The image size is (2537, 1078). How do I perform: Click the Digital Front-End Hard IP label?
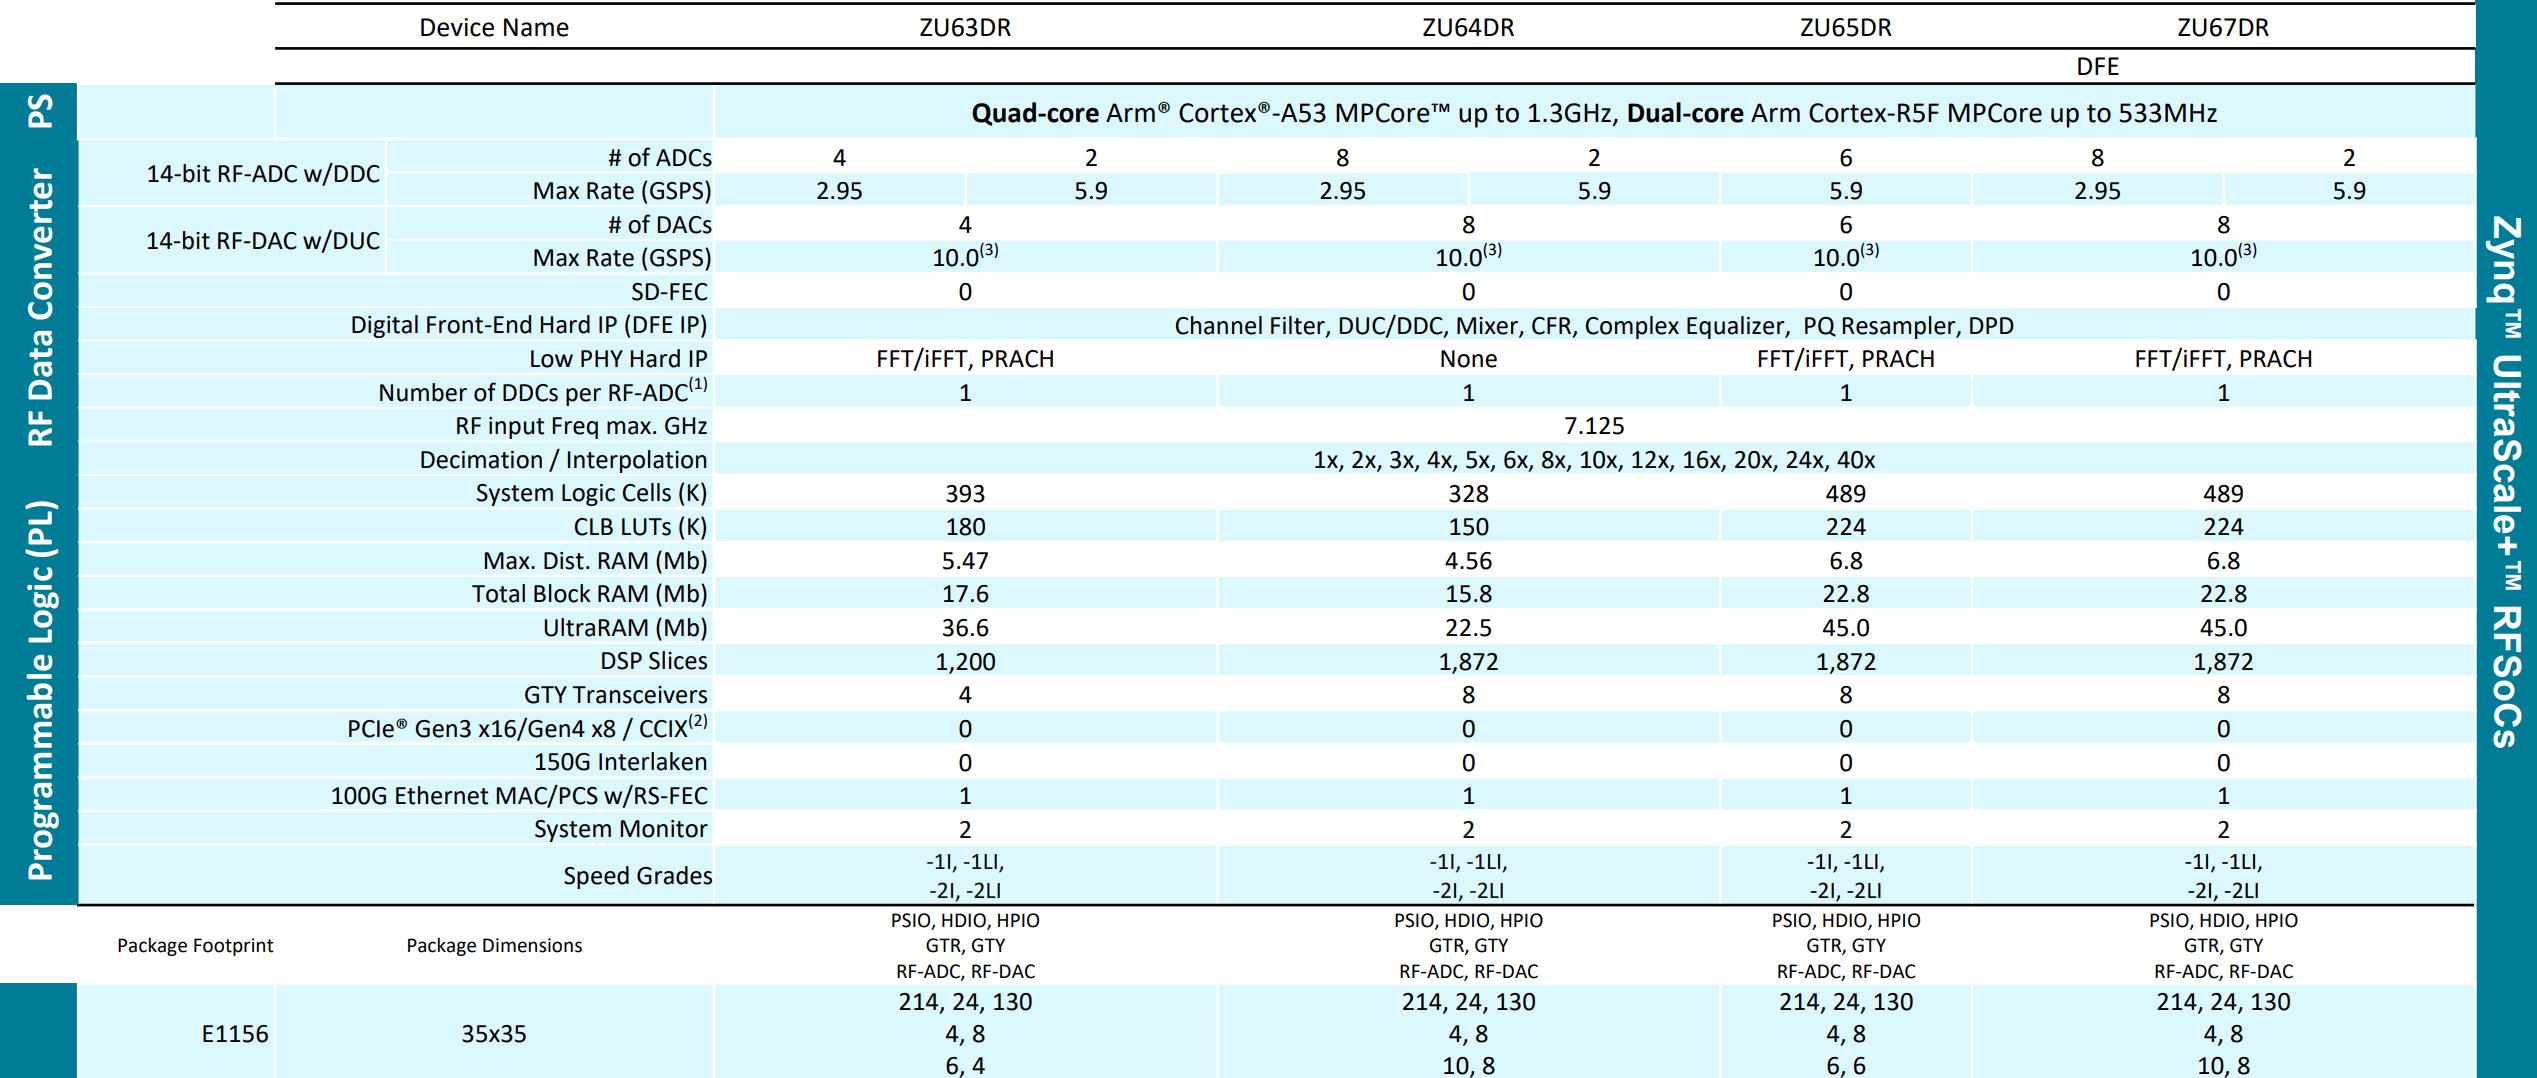[528, 325]
